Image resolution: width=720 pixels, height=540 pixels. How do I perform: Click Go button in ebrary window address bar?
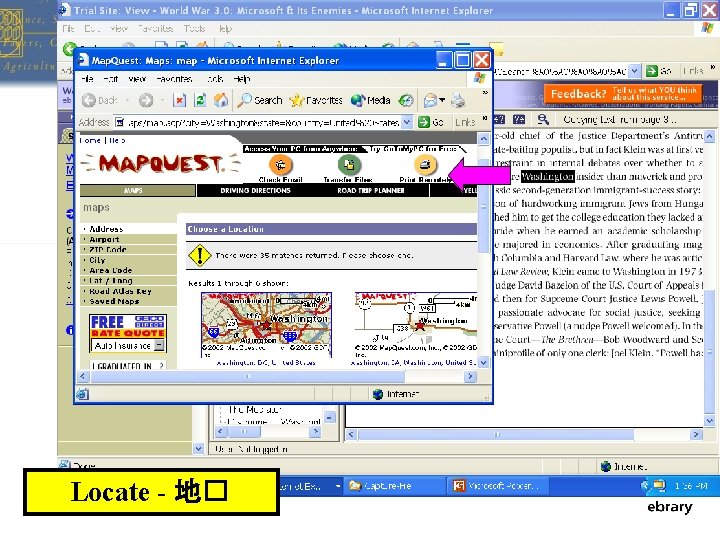659,71
